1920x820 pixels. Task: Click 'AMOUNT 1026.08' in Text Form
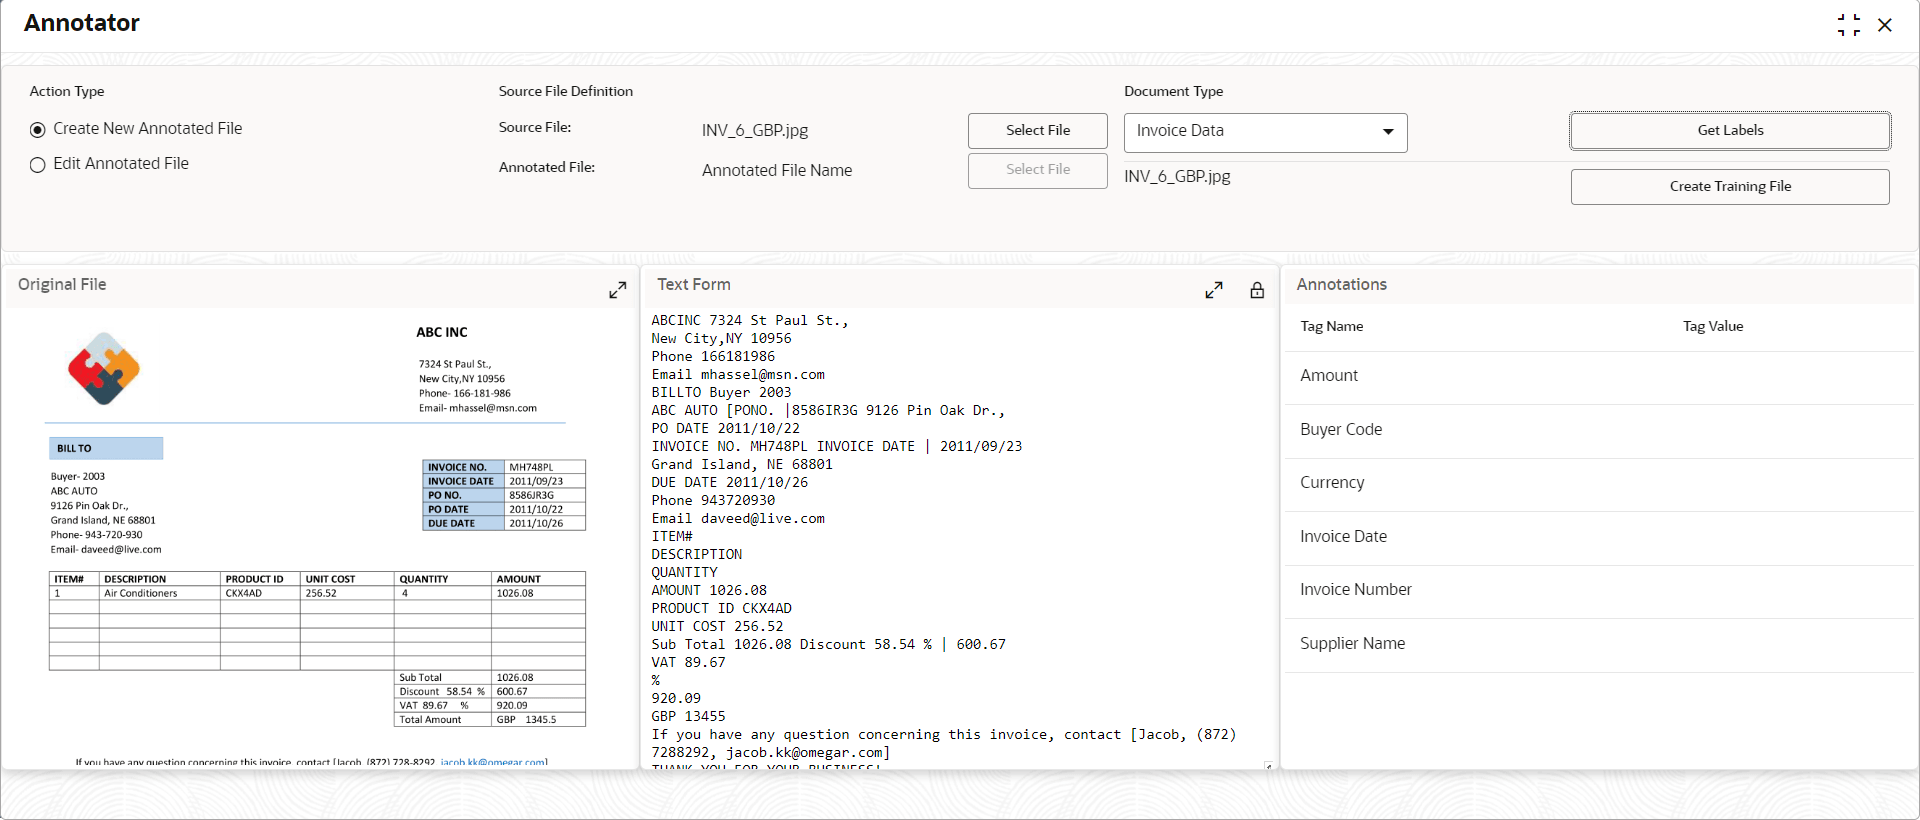(x=709, y=591)
